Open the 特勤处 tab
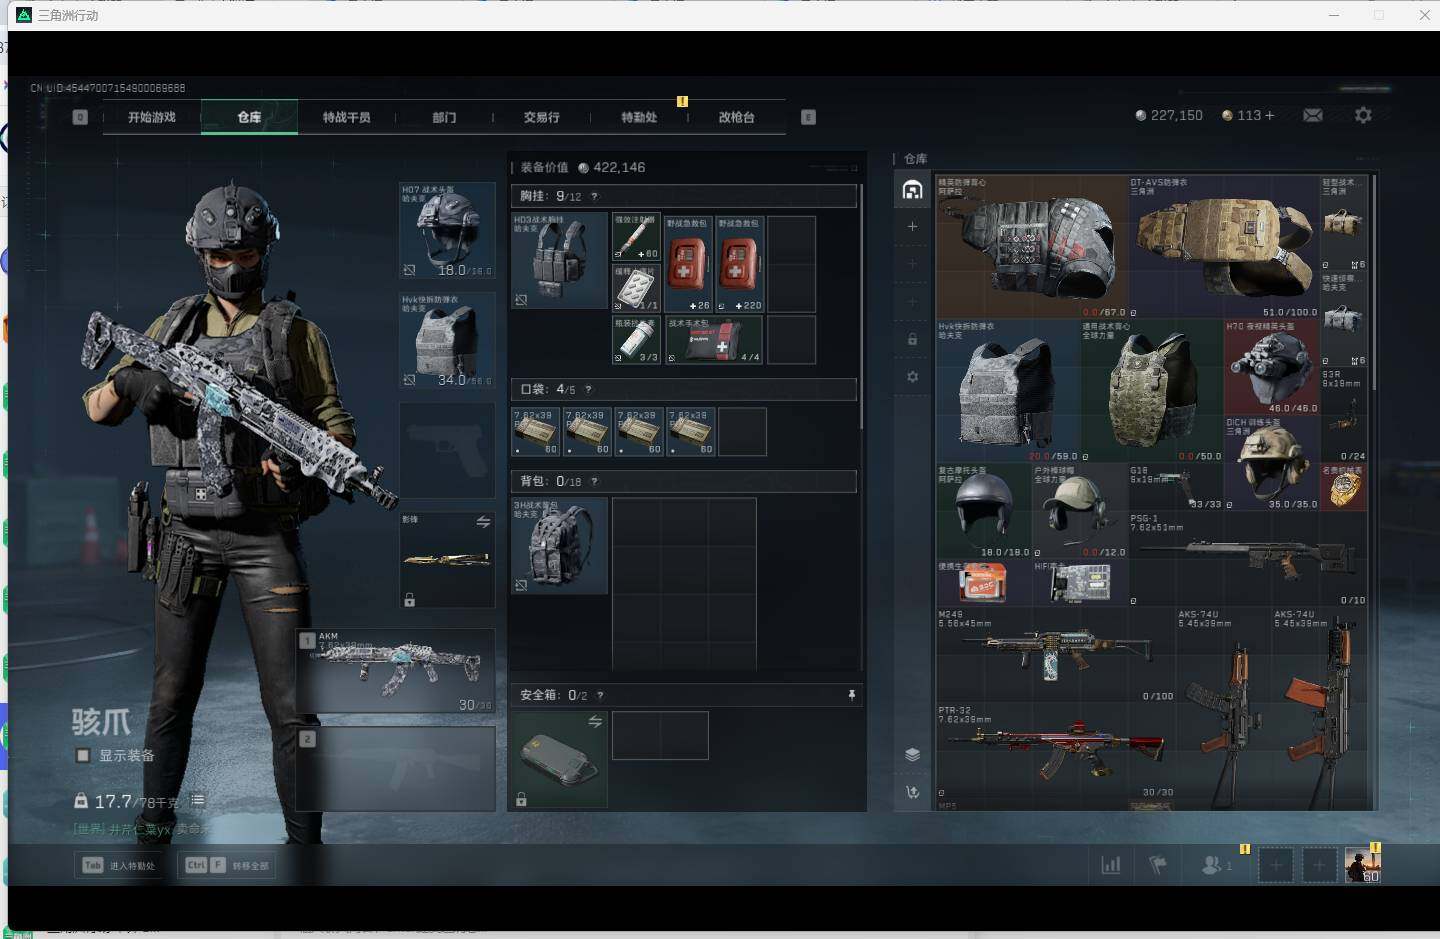This screenshot has width=1440, height=939. tap(639, 117)
